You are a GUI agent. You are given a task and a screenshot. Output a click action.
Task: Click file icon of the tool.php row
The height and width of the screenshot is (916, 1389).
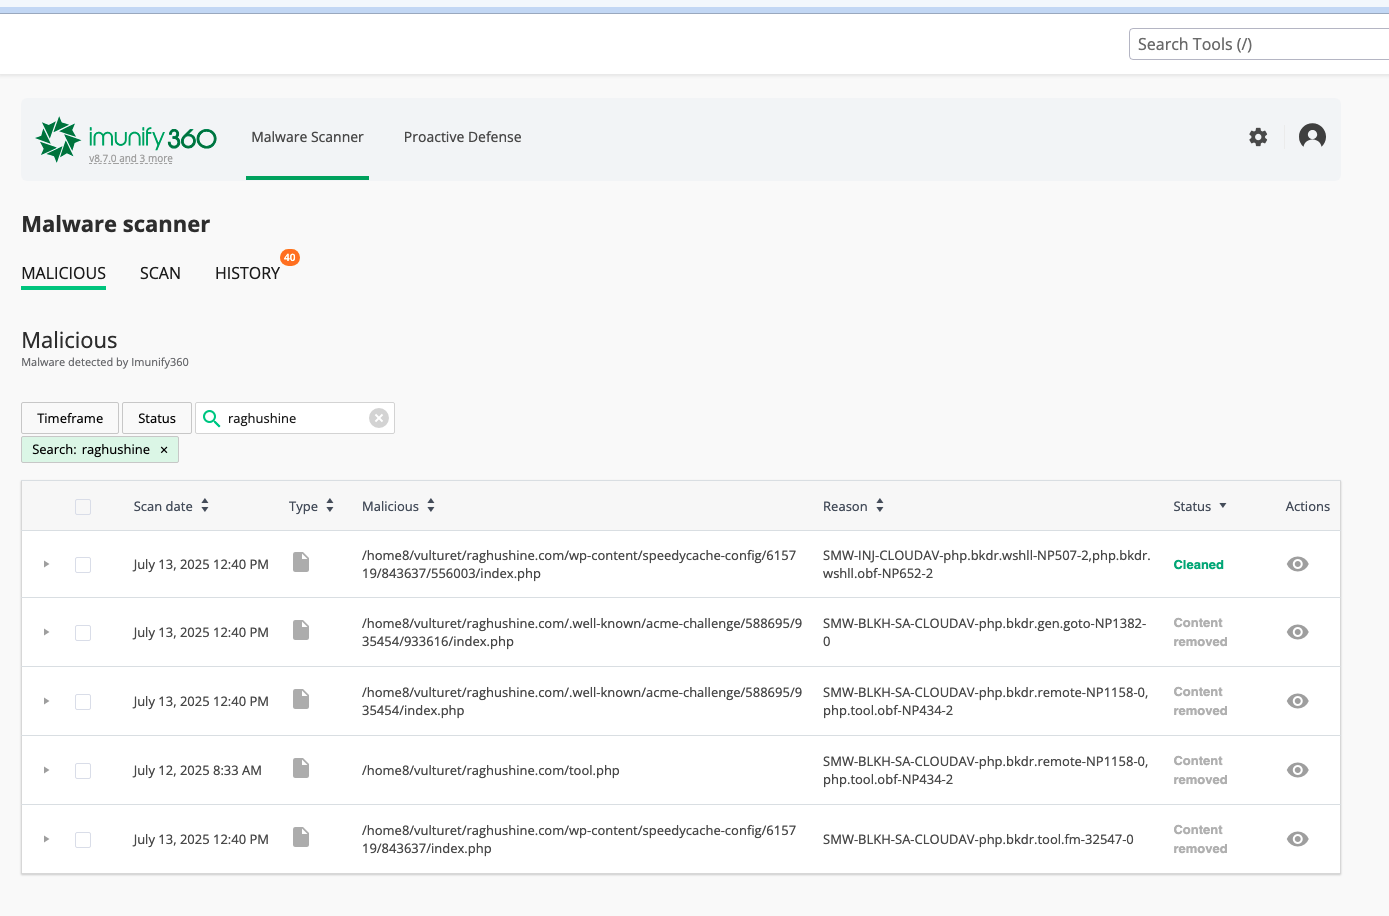(x=301, y=768)
